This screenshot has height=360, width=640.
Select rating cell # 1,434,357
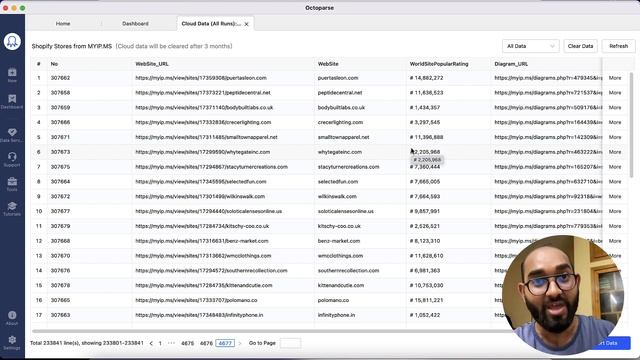click(x=424, y=108)
